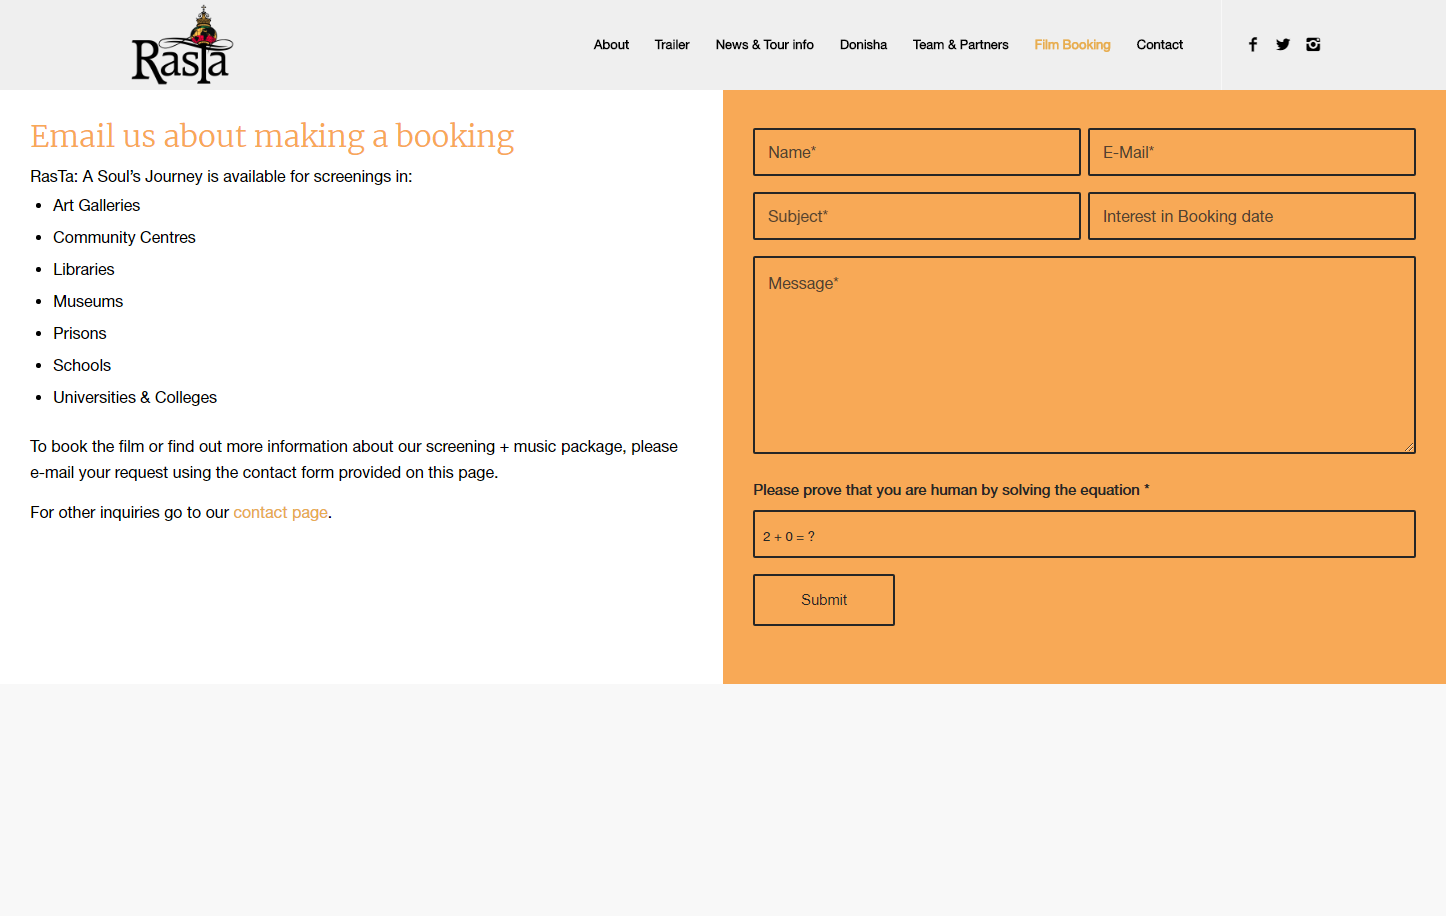Click the 'To book the film' paragraph
The height and width of the screenshot is (916, 1446).
point(354,459)
